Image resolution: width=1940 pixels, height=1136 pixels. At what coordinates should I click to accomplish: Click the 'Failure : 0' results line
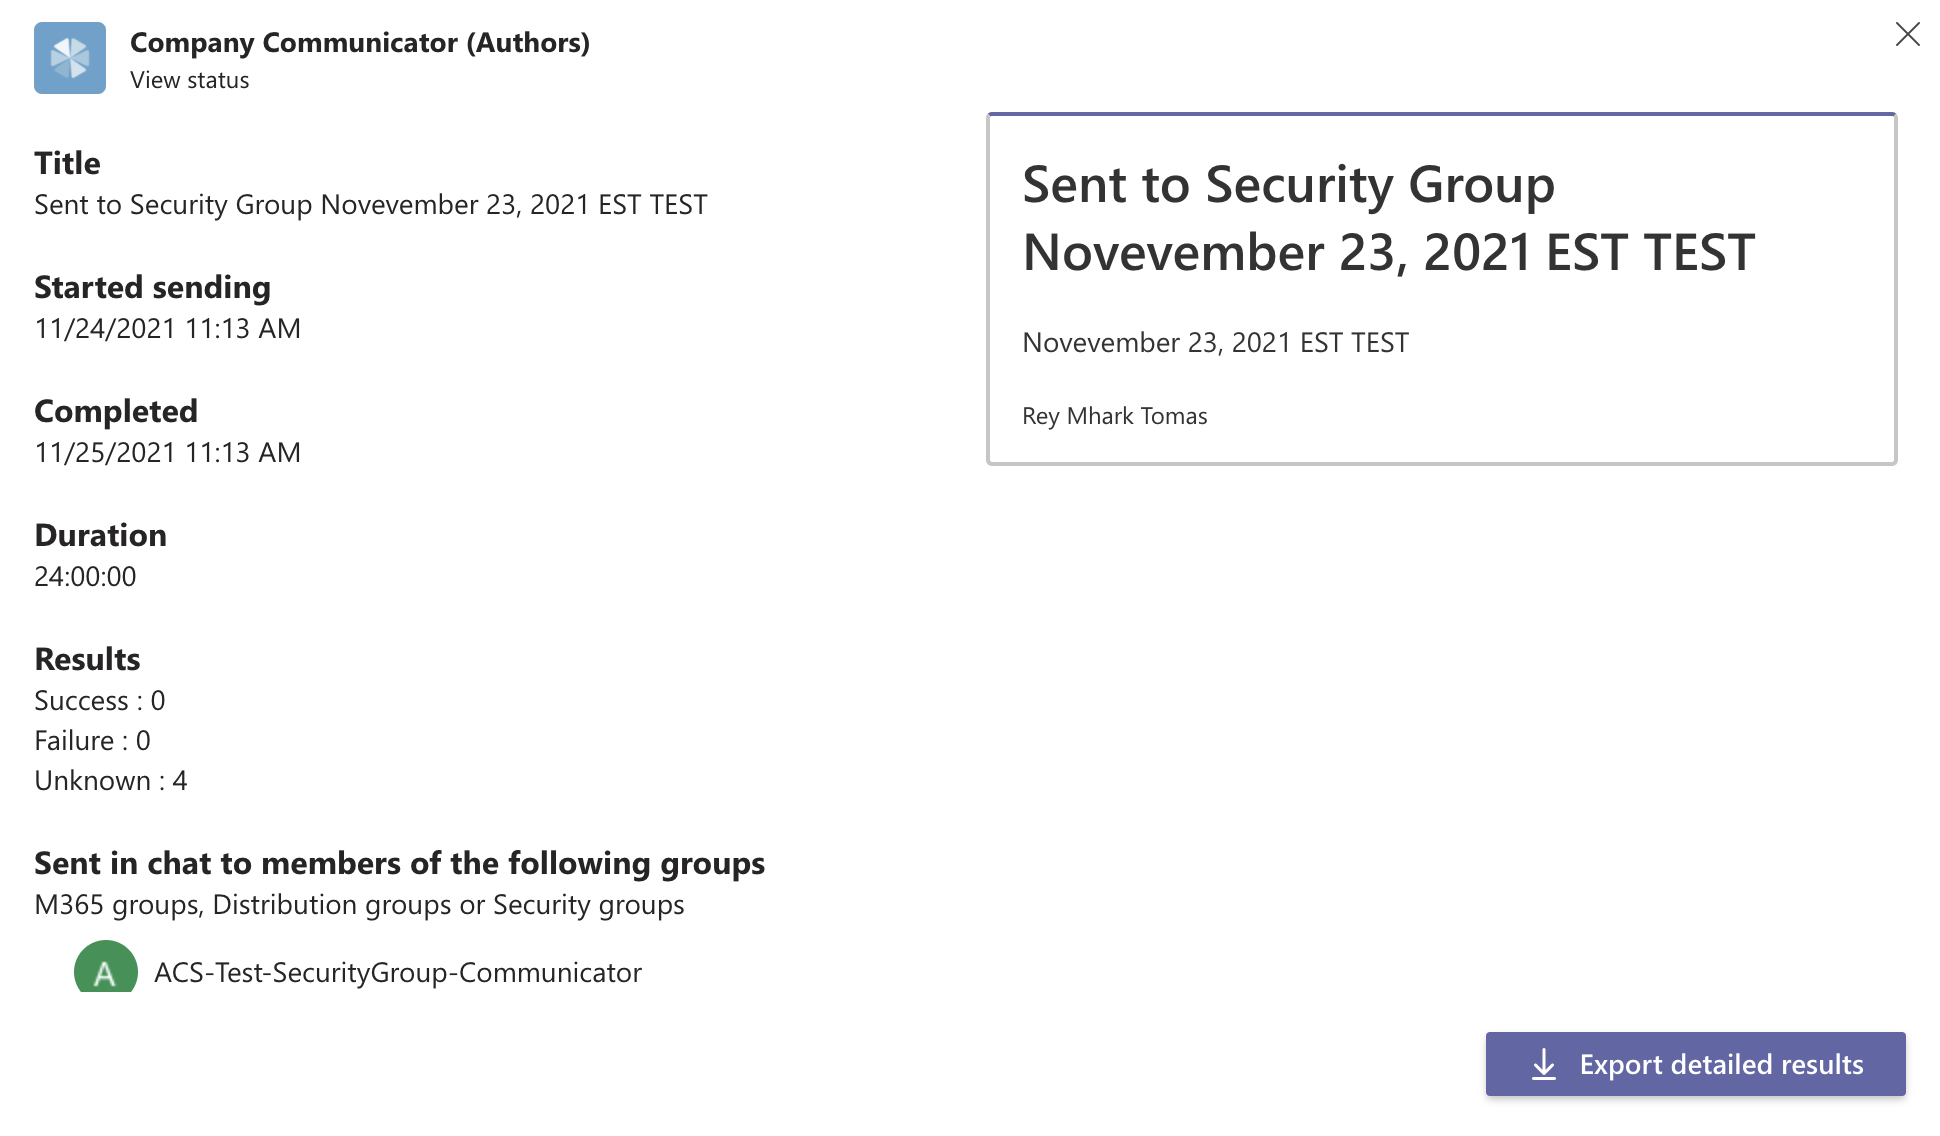click(92, 740)
